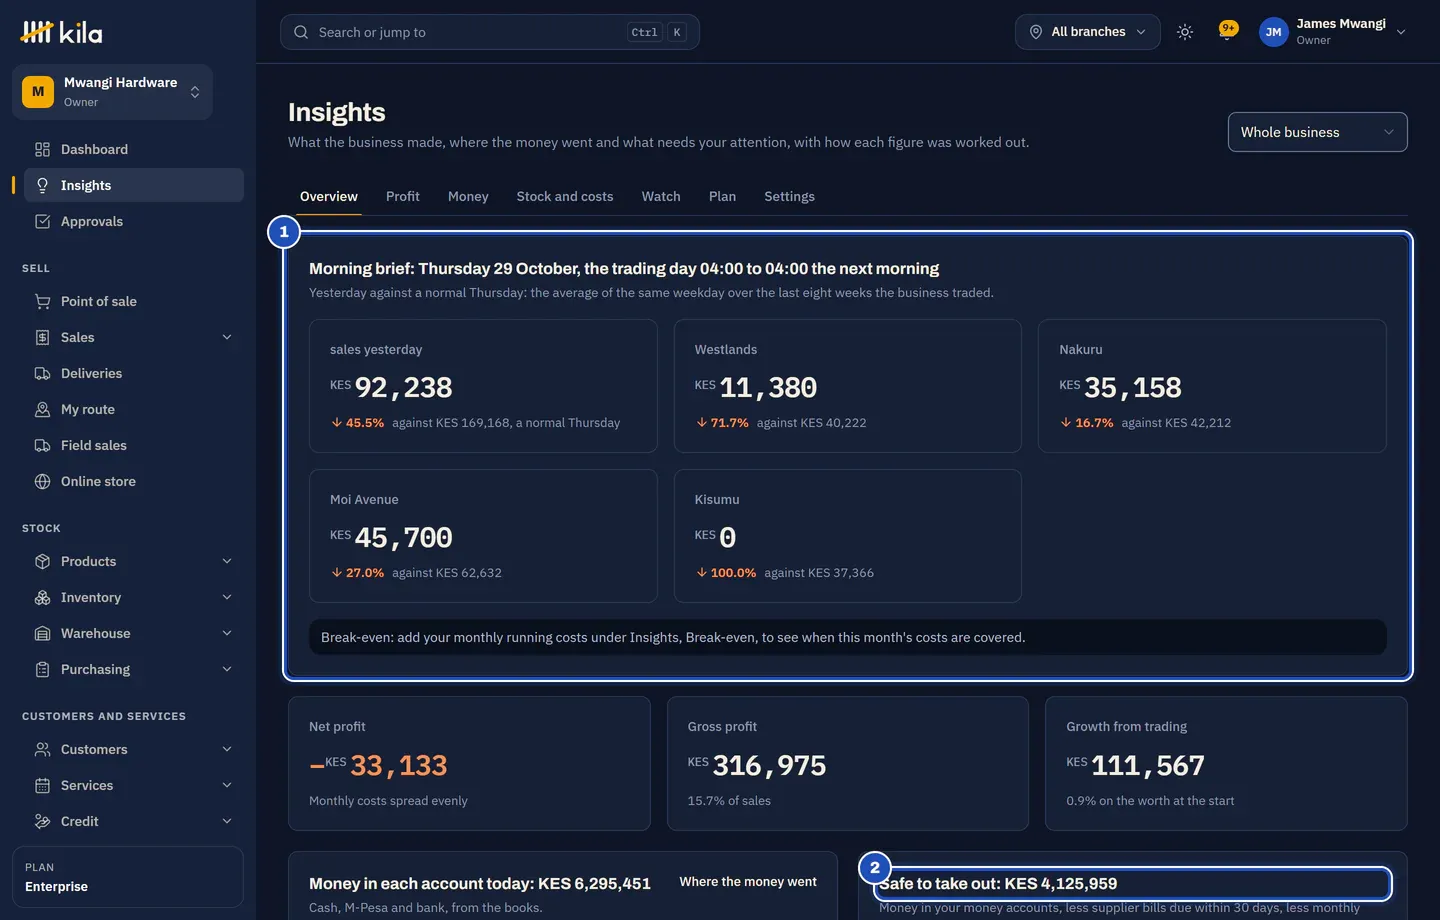
Task: Click the Net profit card
Action: point(469,764)
